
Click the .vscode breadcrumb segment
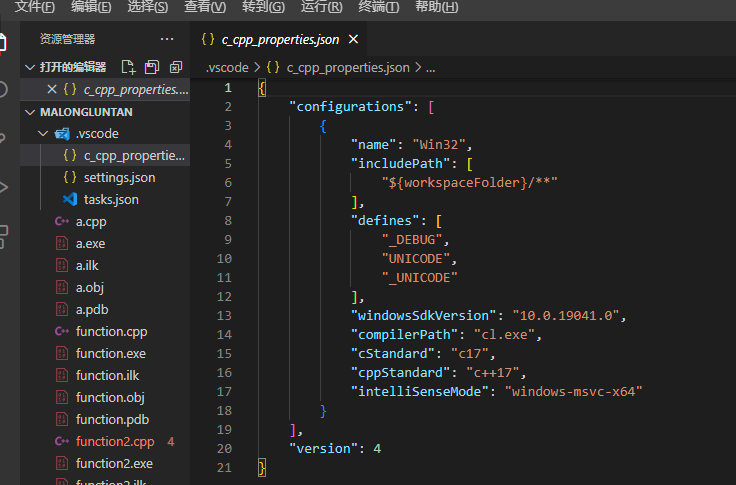click(x=227, y=68)
